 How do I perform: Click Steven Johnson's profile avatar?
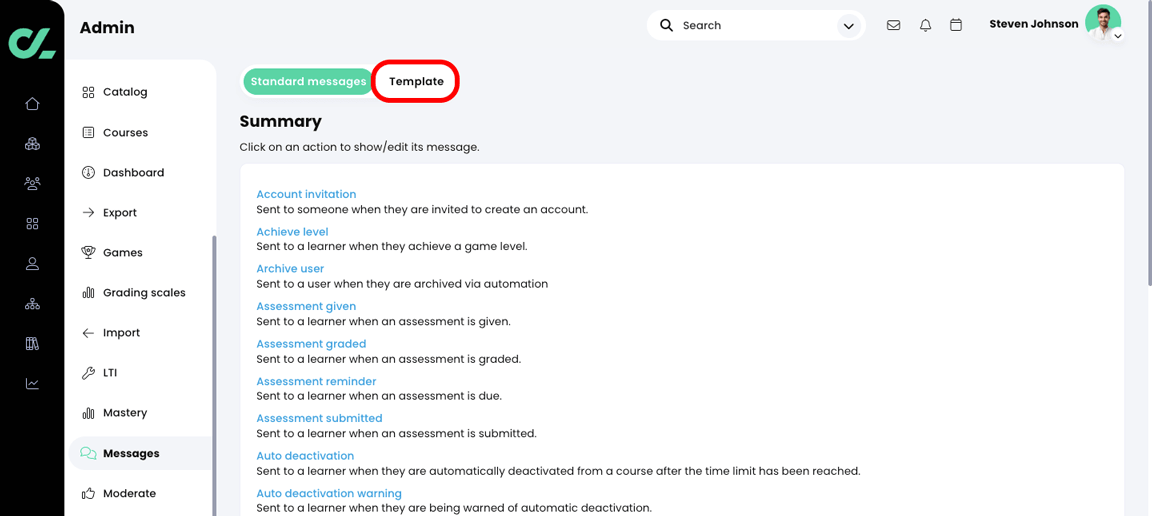pos(1103,23)
